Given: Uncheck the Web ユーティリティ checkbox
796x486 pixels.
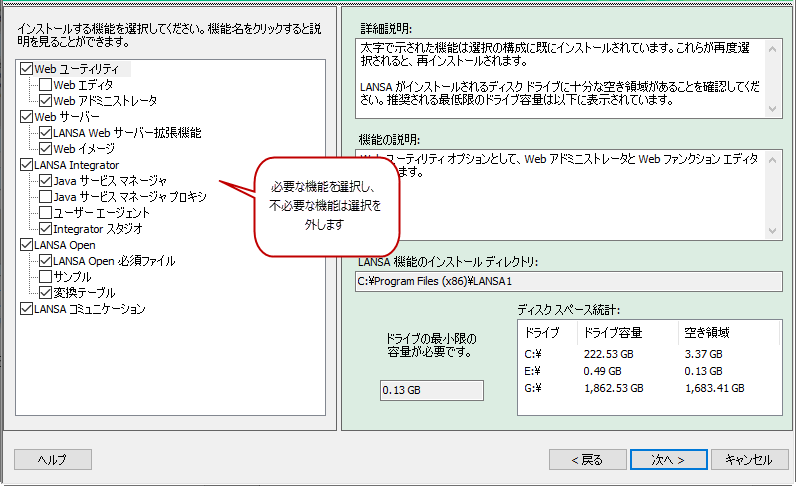Looking at the screenshot, I should click(26, 69).
